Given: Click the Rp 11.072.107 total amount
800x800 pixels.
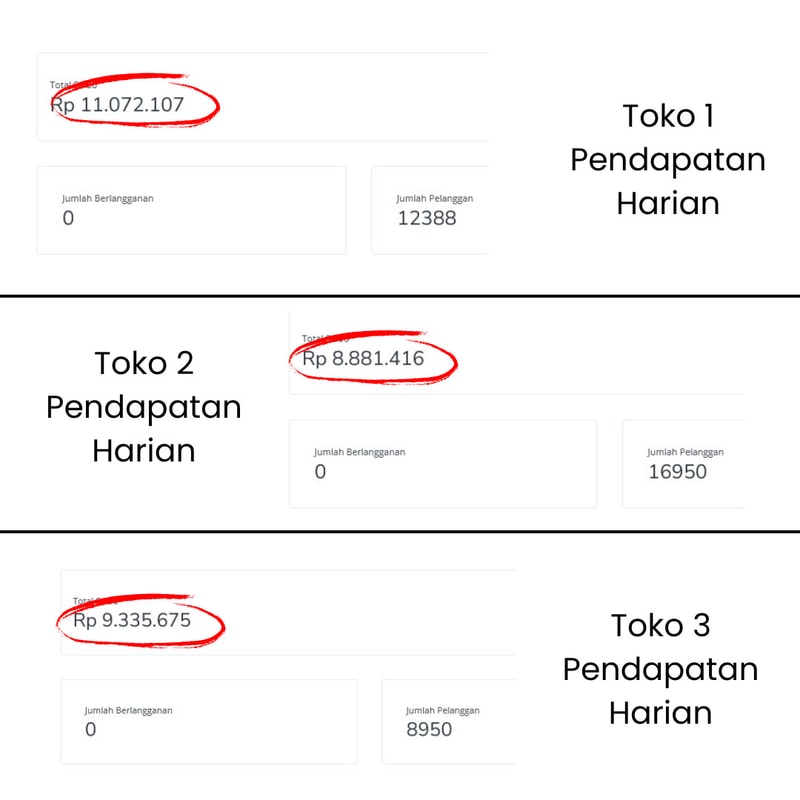Looking at the screenshot, I should [x=117, y=105].
